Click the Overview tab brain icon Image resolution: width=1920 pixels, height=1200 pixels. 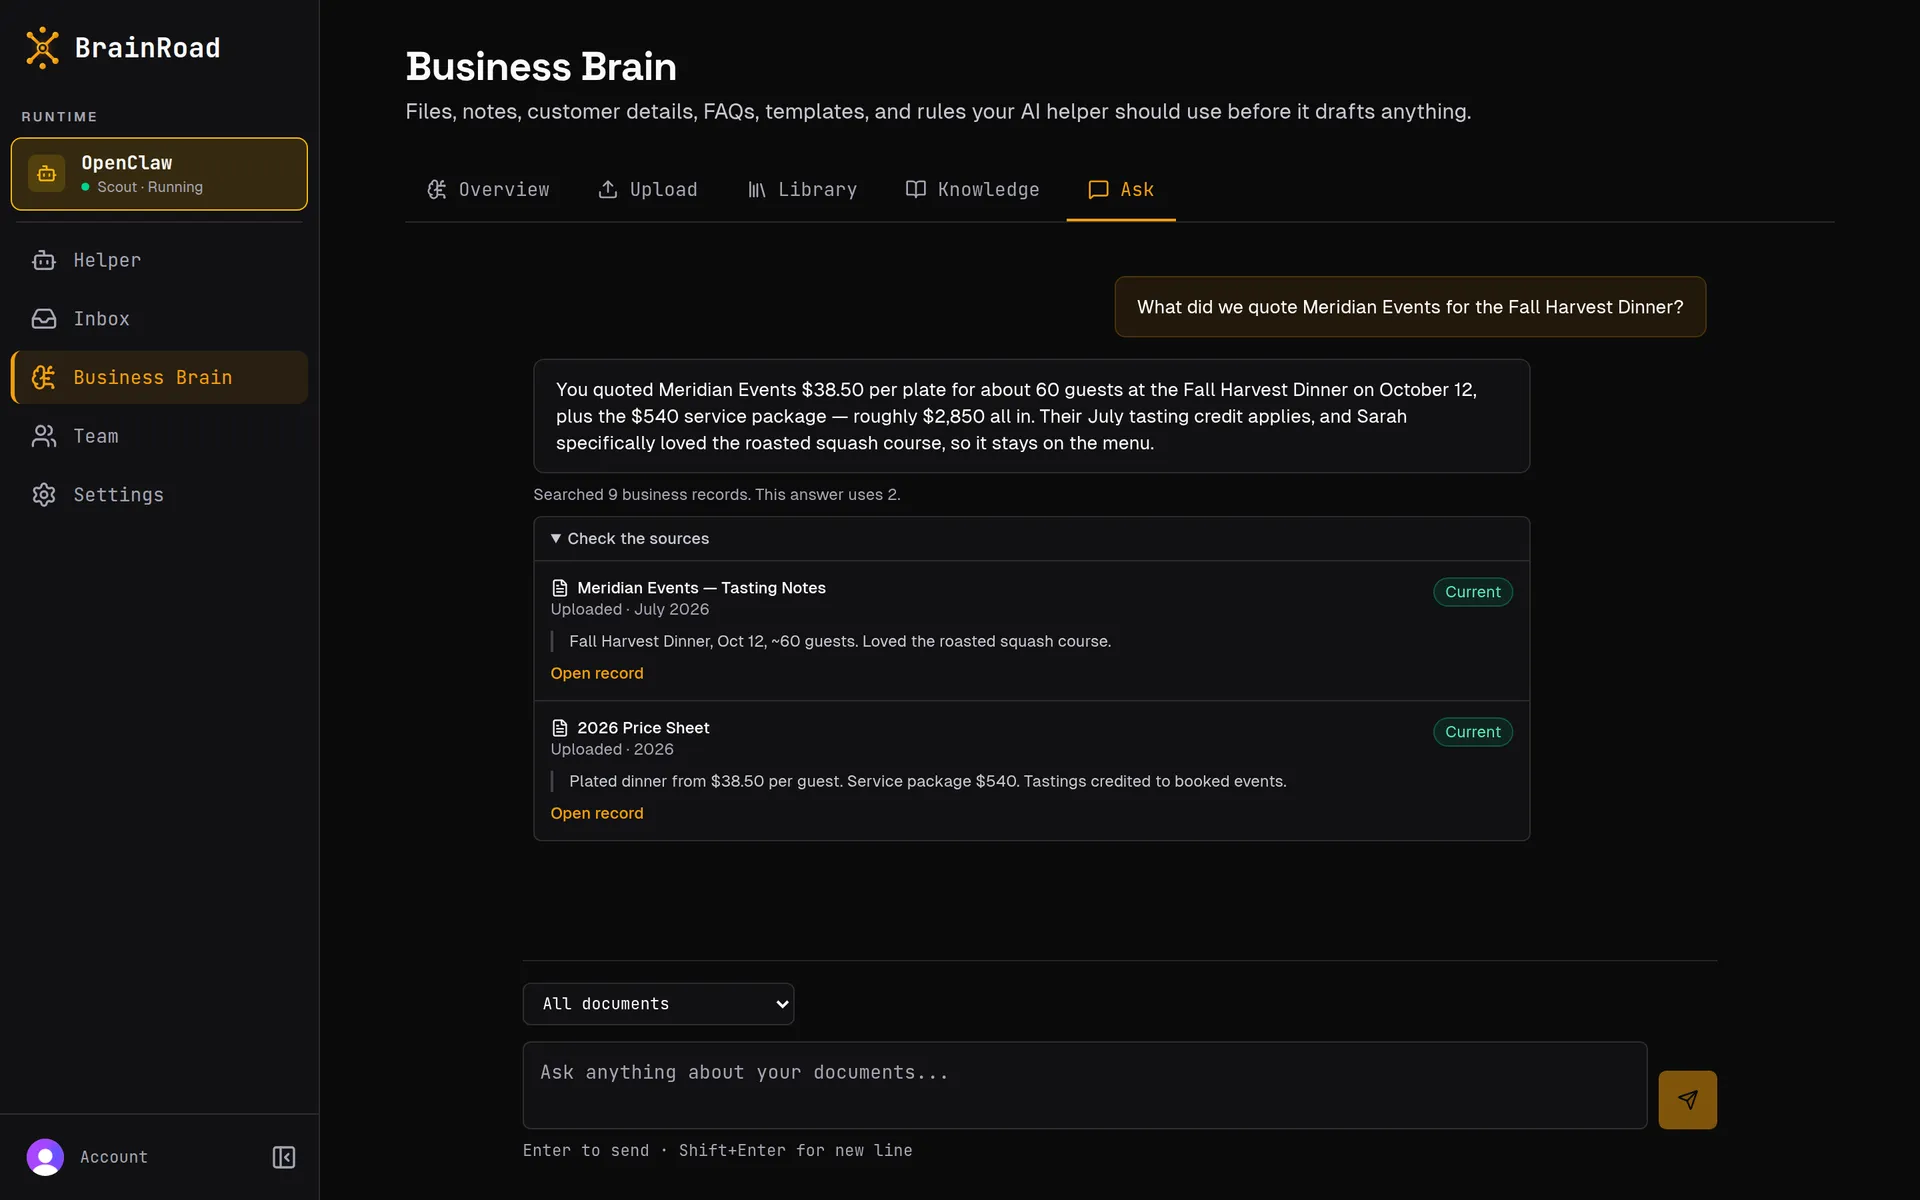(x=437, y=189)
